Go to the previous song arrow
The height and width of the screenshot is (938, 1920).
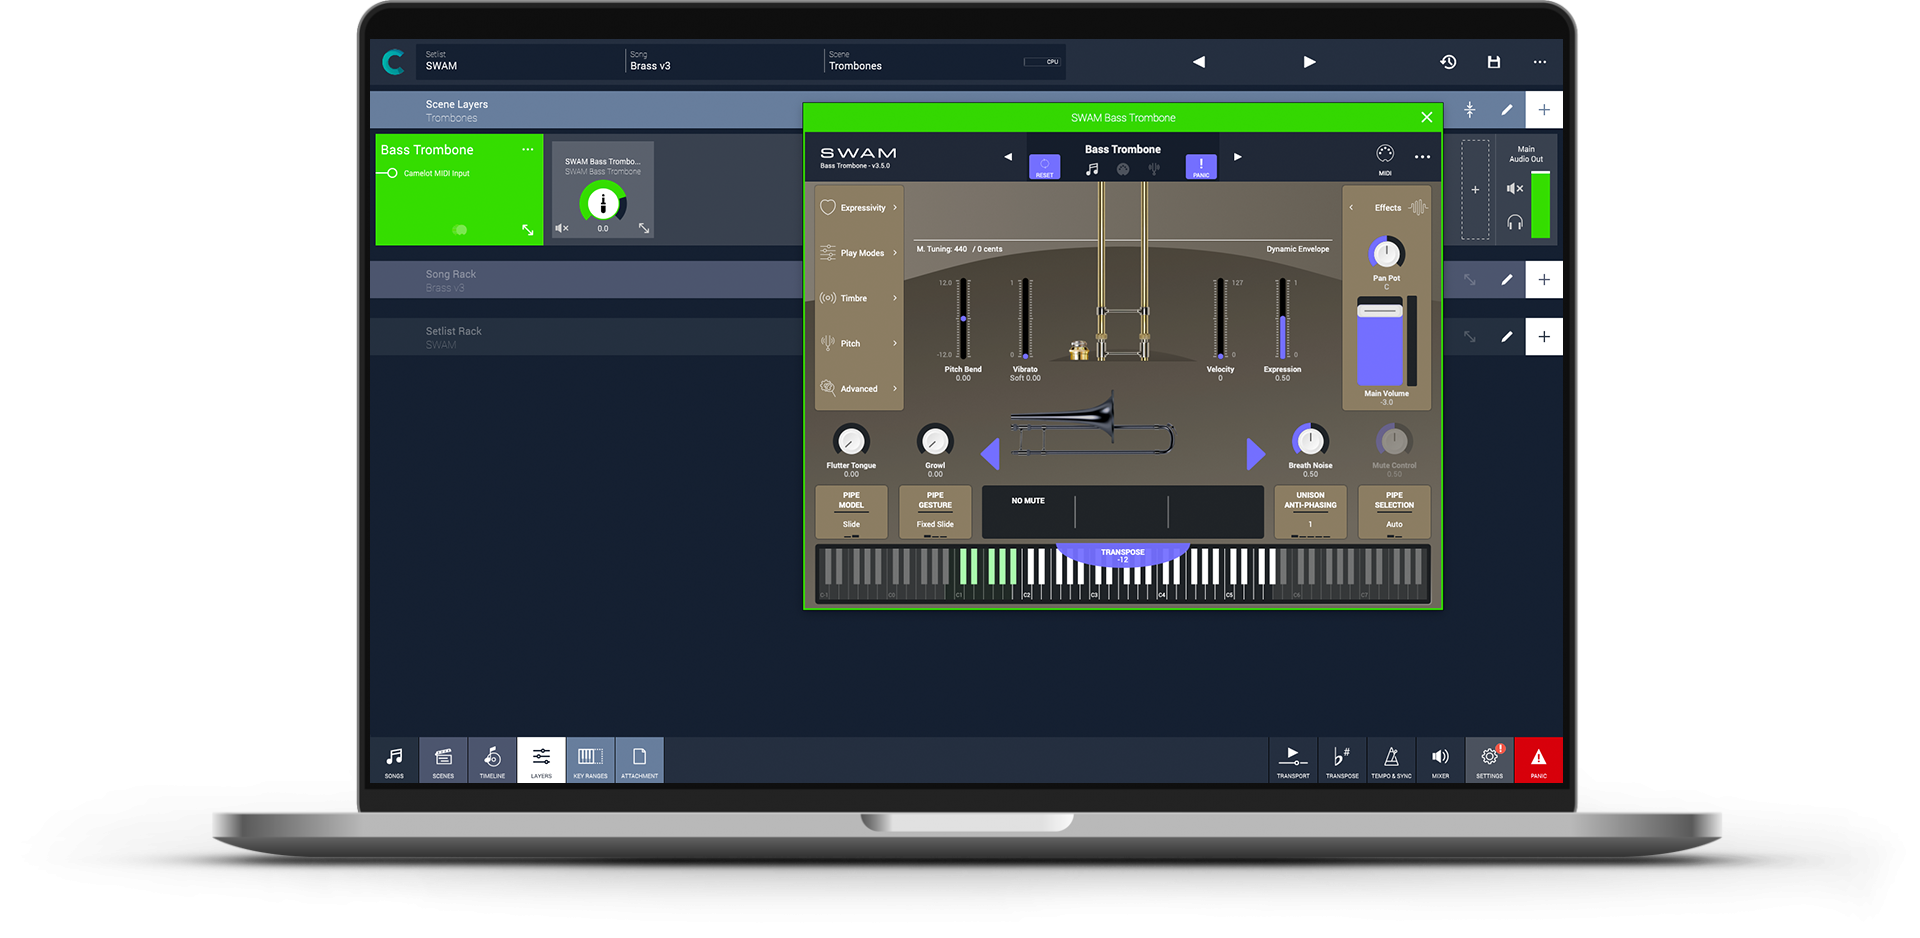[x=1199, y=62]
